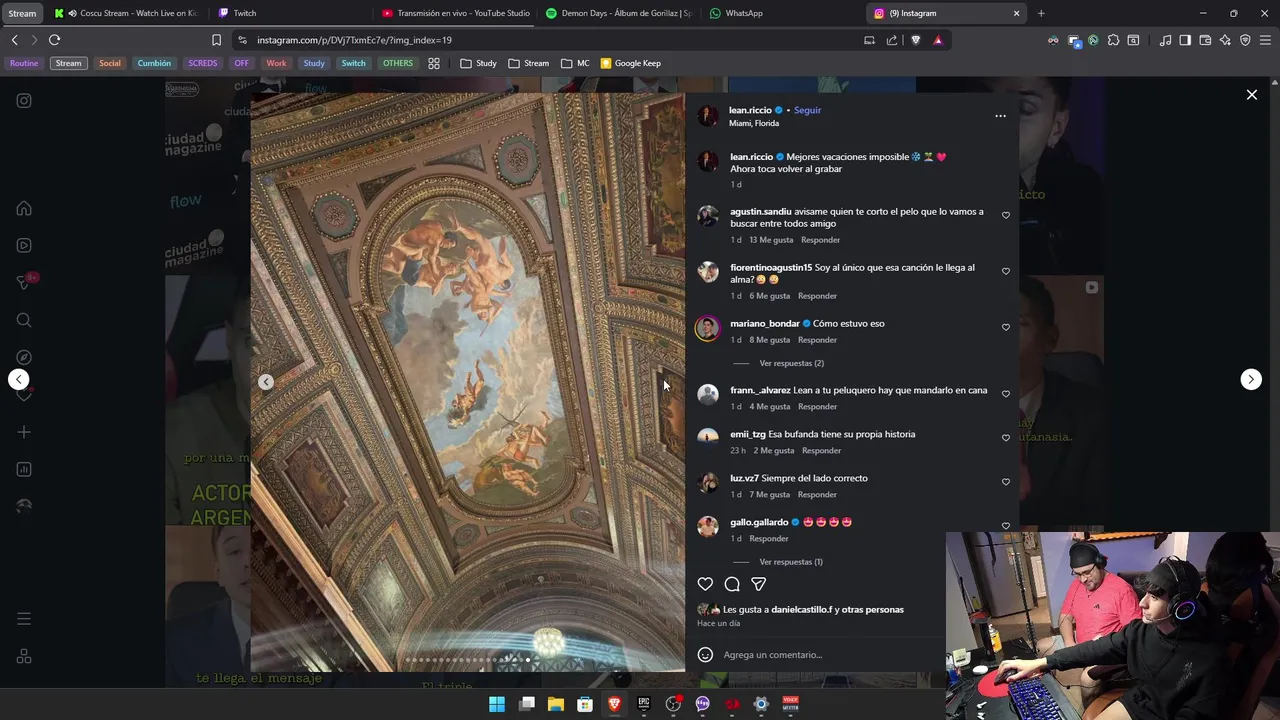Close the post viewer with X
This screenshot has width=1280, height=720.
1251,95
